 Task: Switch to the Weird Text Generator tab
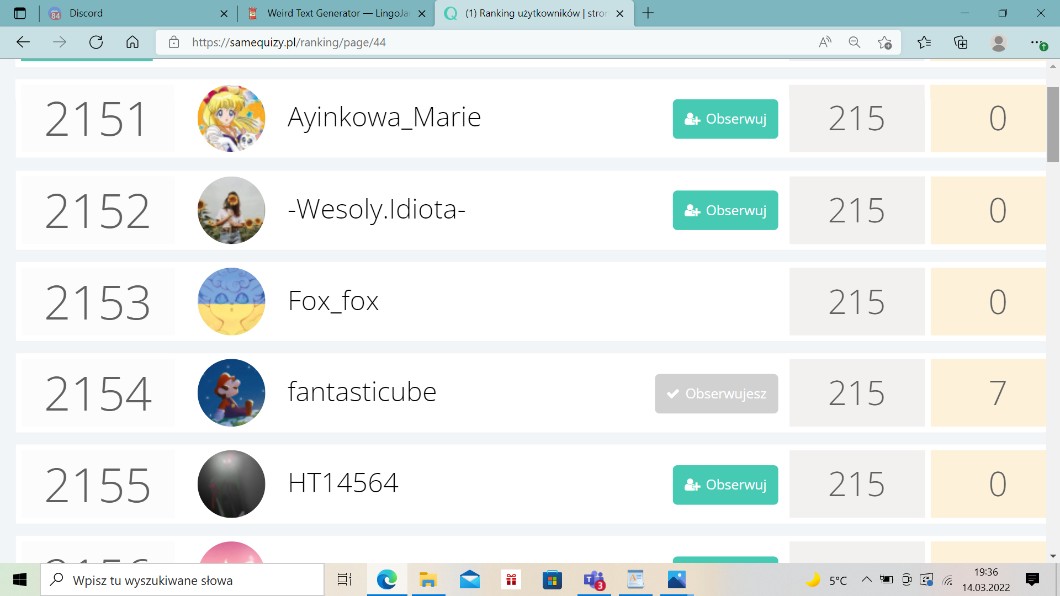coord(335,13)
